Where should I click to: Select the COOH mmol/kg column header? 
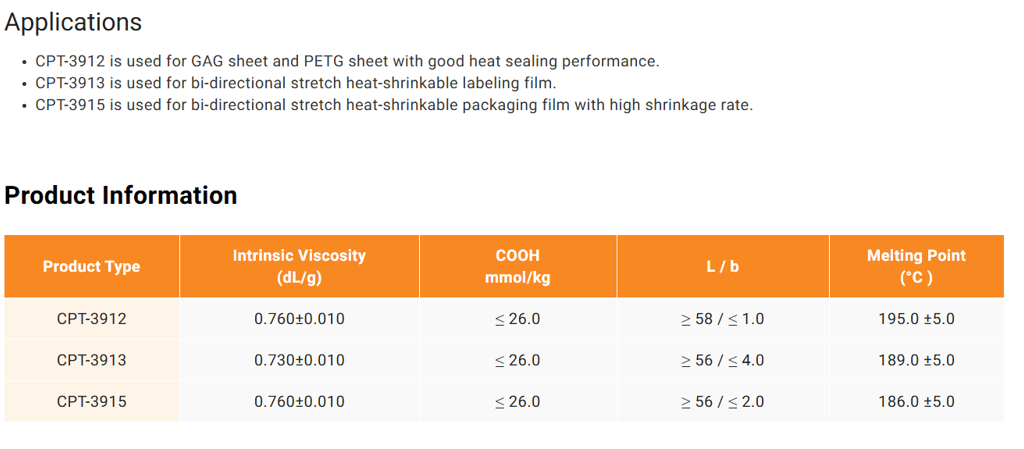pyautogui.click(x=518, y=266)
